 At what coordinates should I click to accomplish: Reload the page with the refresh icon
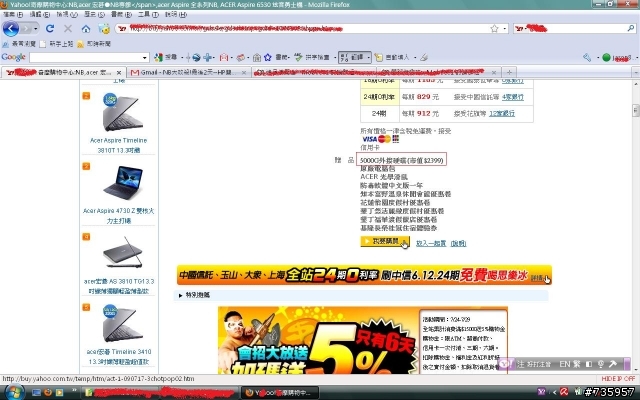(x=50, y=29)
